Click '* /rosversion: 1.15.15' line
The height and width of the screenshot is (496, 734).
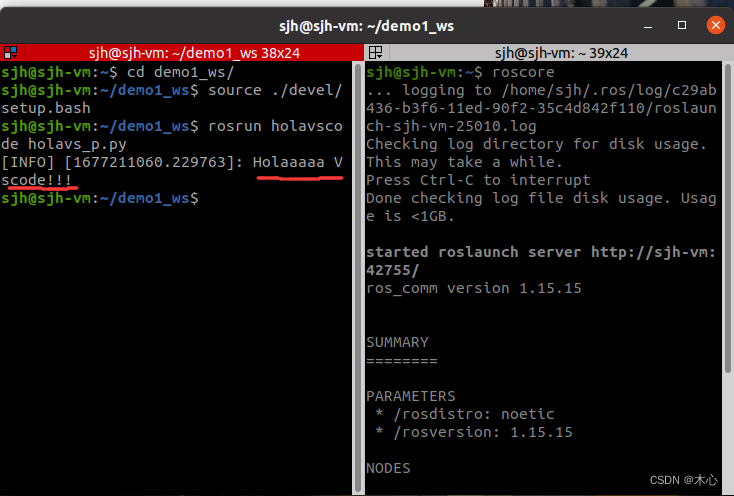pos(474,432)
